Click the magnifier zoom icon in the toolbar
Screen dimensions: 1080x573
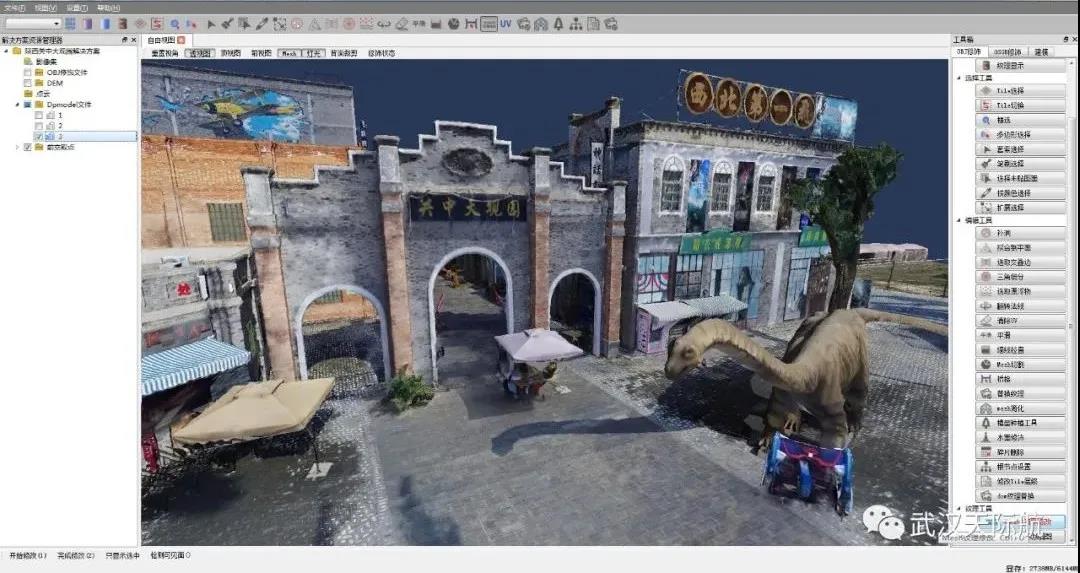pos(175,23)
